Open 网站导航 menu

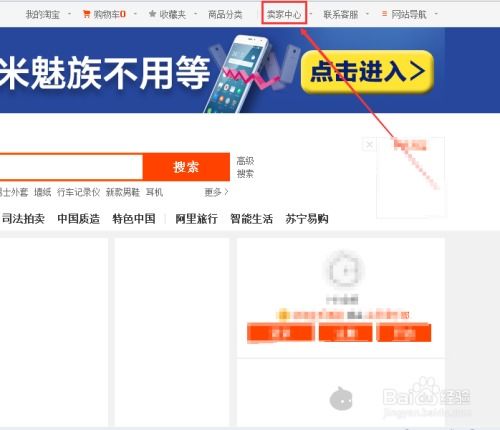click(409, 14)
